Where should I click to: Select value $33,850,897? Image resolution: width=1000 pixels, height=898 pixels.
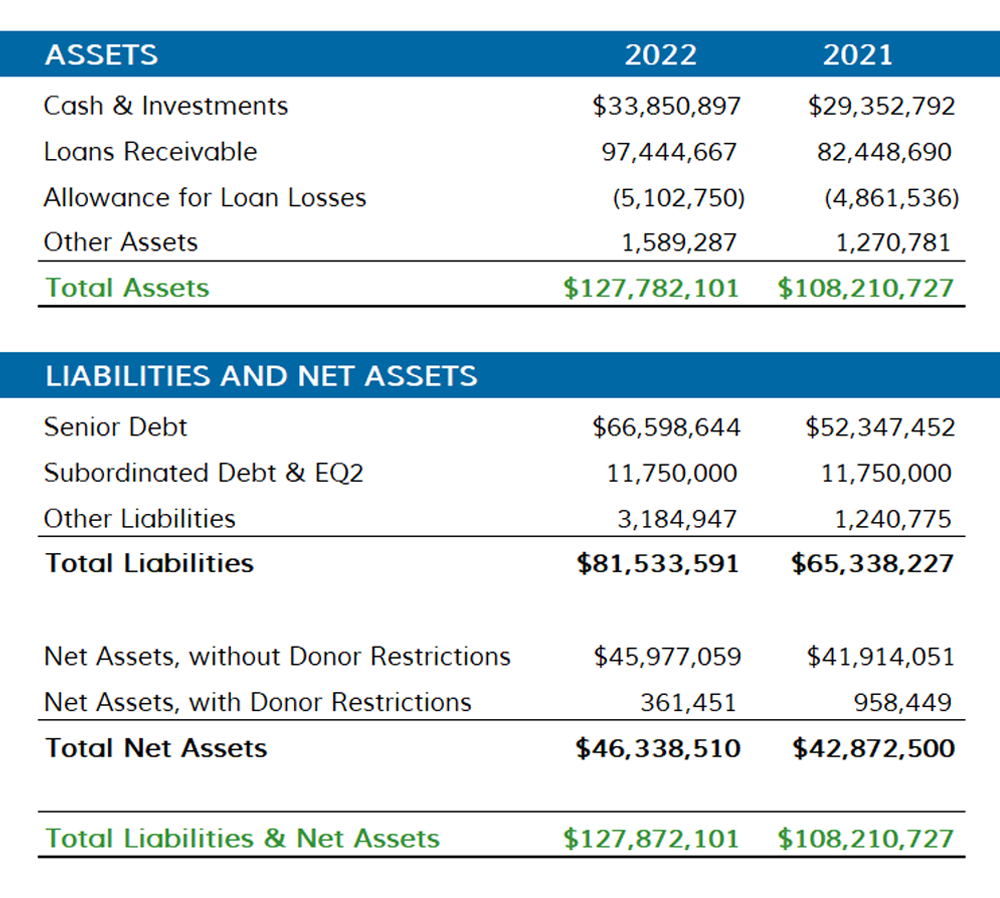point(666,106)
